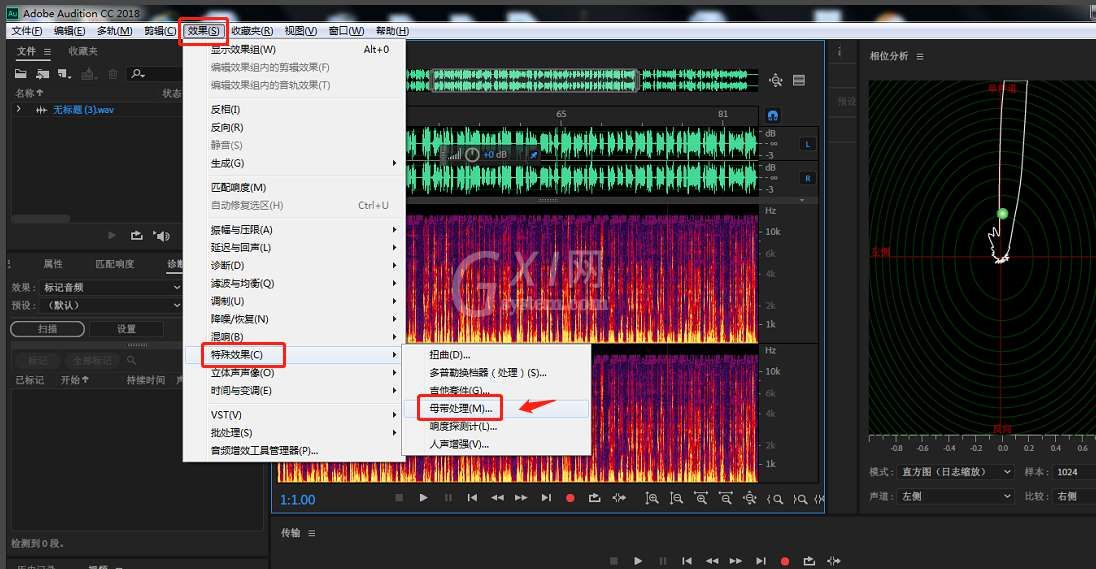Click the 1:1.00 time display
The height and width of the screenshot is (569, 1096).
click(x=298, y=500)
